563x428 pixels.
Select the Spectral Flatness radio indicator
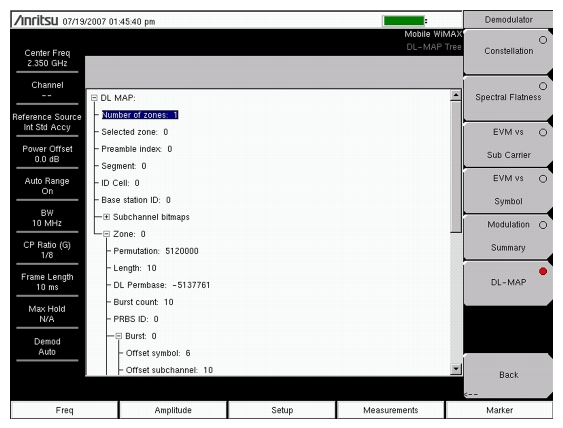pos(543,86)
